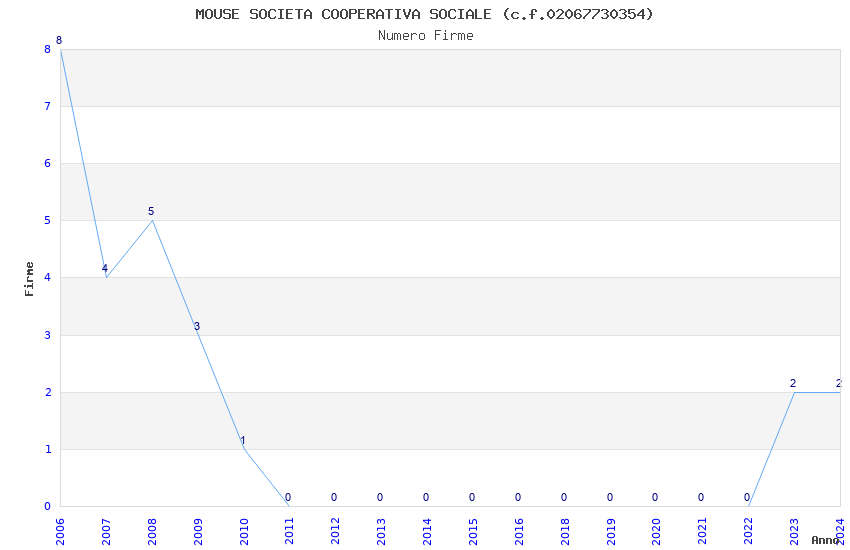Click the year label 2016
This screenshot has height=550, width=850.
click(519, 531)
